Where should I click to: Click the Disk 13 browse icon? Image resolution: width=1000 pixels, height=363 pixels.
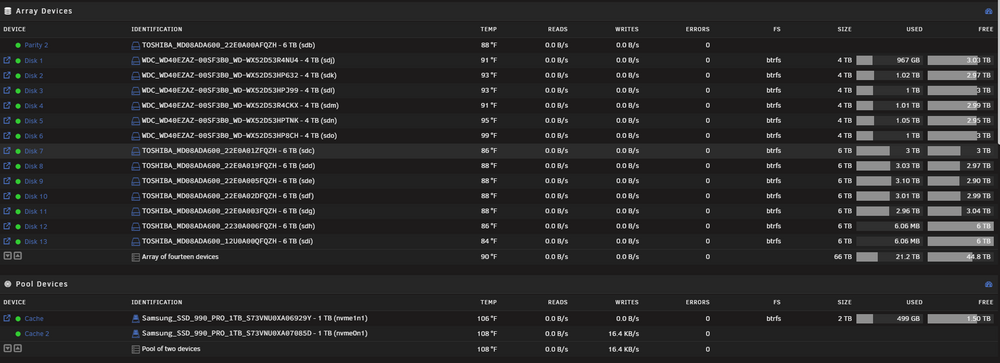pos(7,241)
